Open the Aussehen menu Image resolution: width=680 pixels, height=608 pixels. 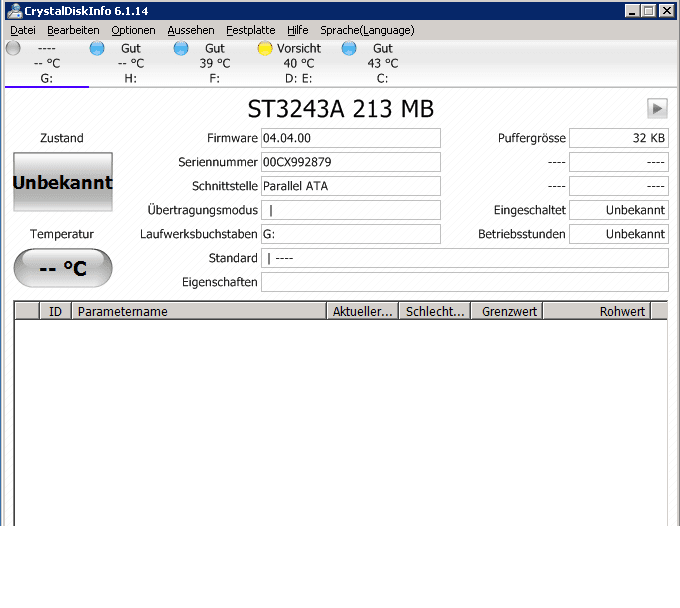pos(191,30)
